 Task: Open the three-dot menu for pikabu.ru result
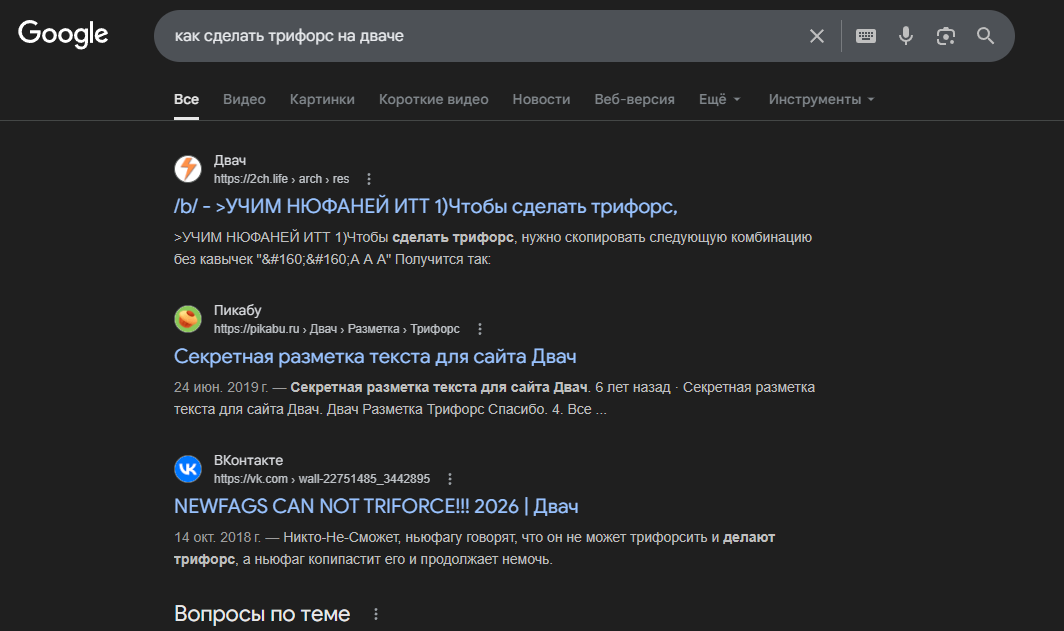480,329
